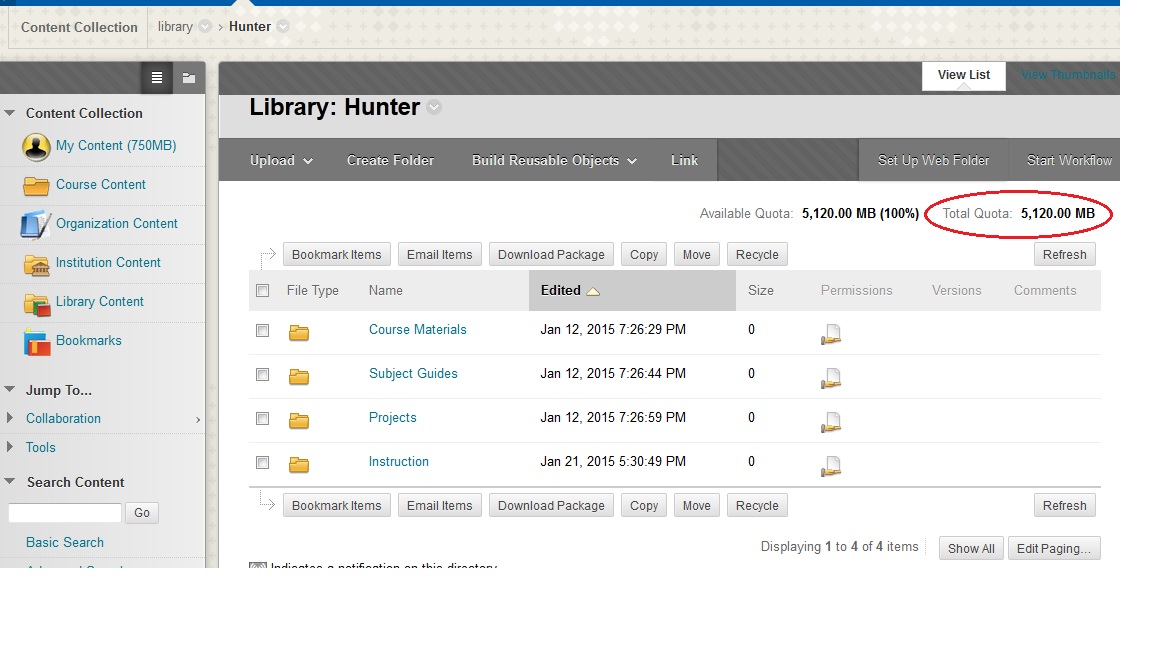1152x648 pixels.
Task: Select all items via header checkbox
Action: pyautogui.click(x=262, y=290)
